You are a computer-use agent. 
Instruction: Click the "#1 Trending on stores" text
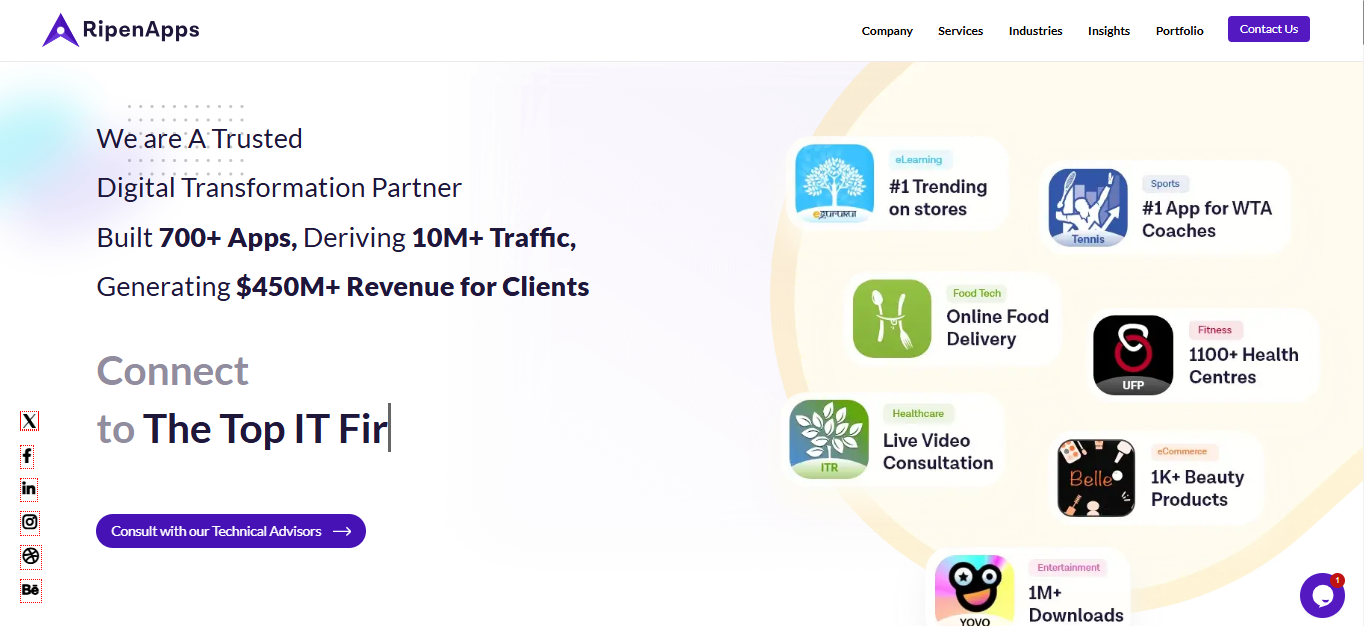938,198
